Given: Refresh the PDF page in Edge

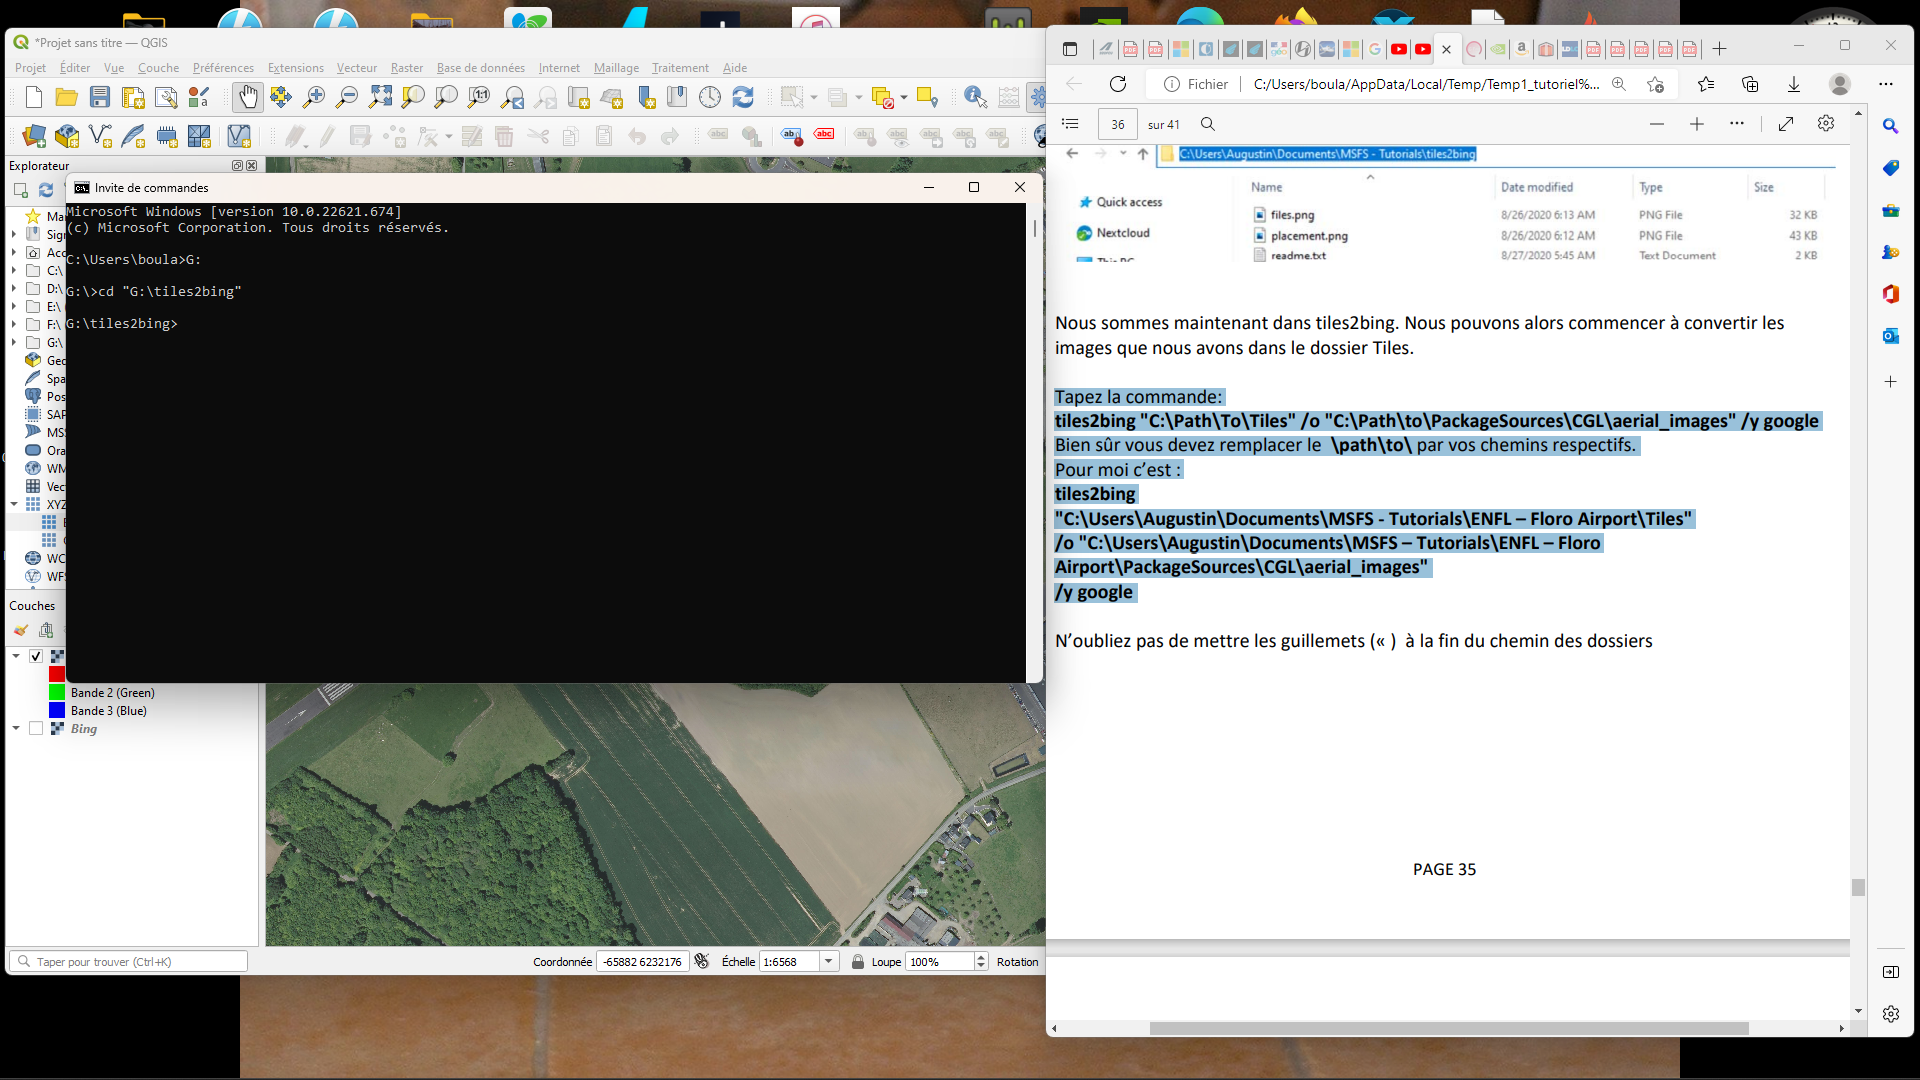Looking at the screenshot, I should (1118, 84).
